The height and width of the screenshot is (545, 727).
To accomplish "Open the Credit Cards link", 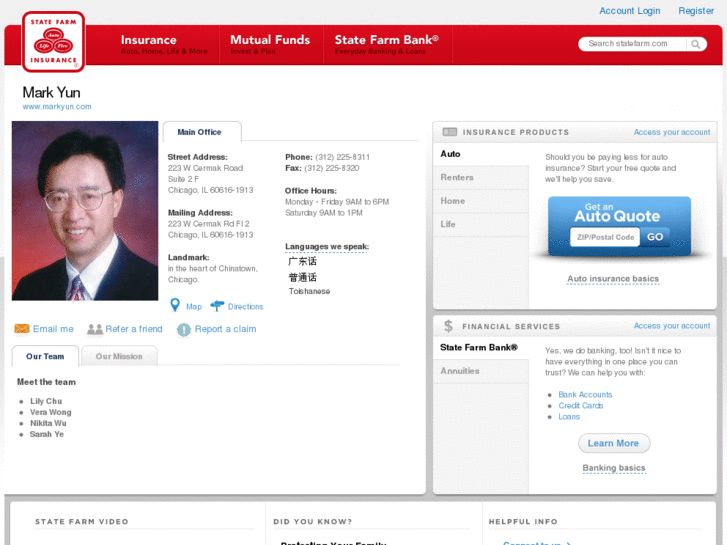I will coord(580,406).
